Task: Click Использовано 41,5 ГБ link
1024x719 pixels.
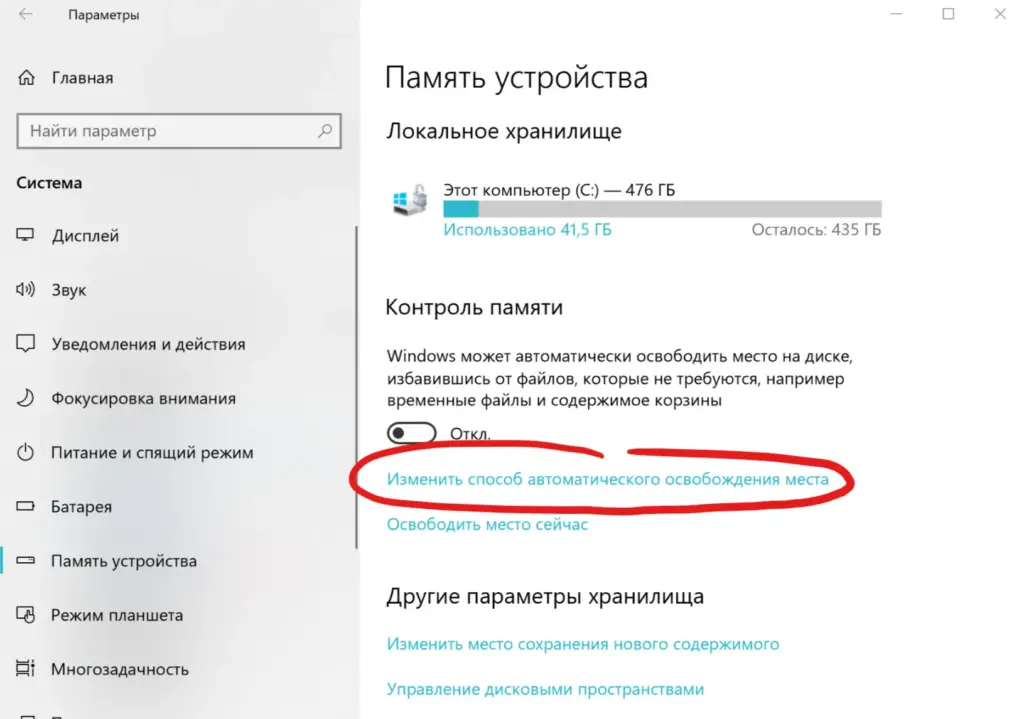Action: click(527, 230)
